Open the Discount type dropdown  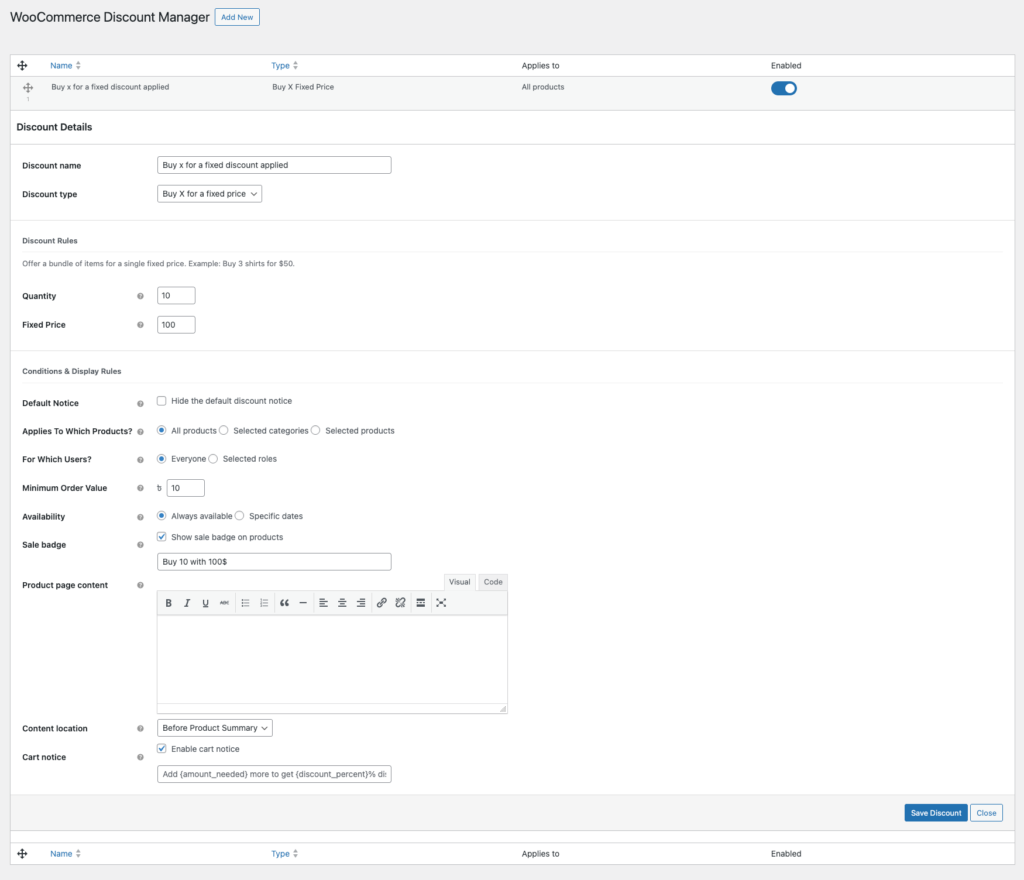point(210,194)
